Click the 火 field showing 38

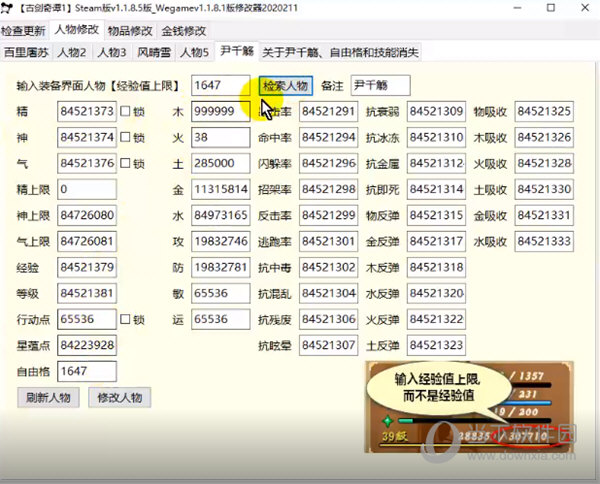click(221, 137)
